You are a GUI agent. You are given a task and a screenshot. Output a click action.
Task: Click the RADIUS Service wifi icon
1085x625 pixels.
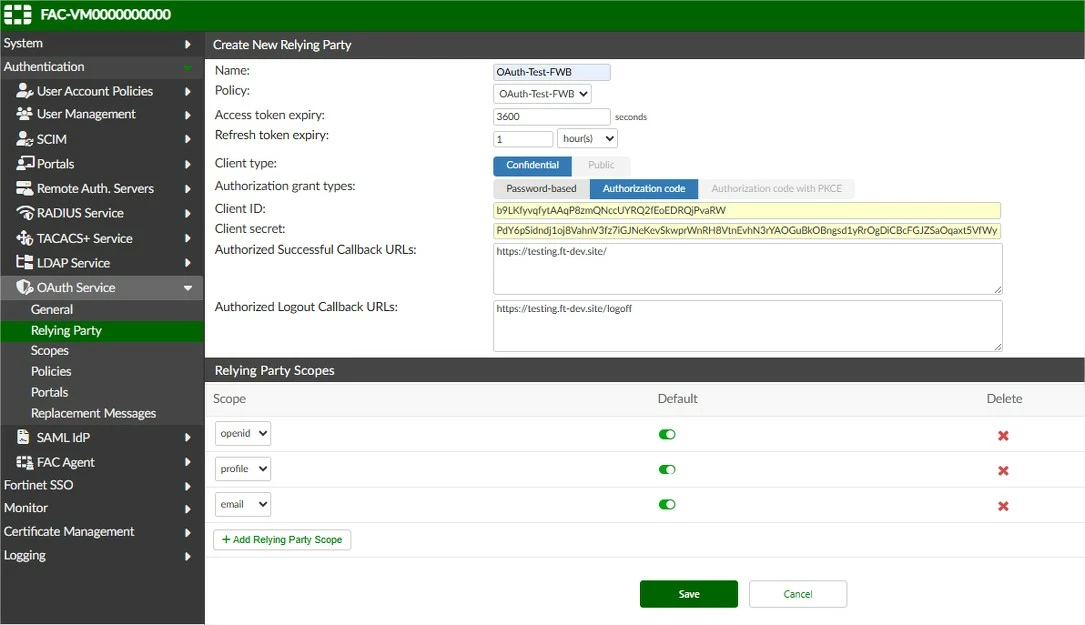25,213
